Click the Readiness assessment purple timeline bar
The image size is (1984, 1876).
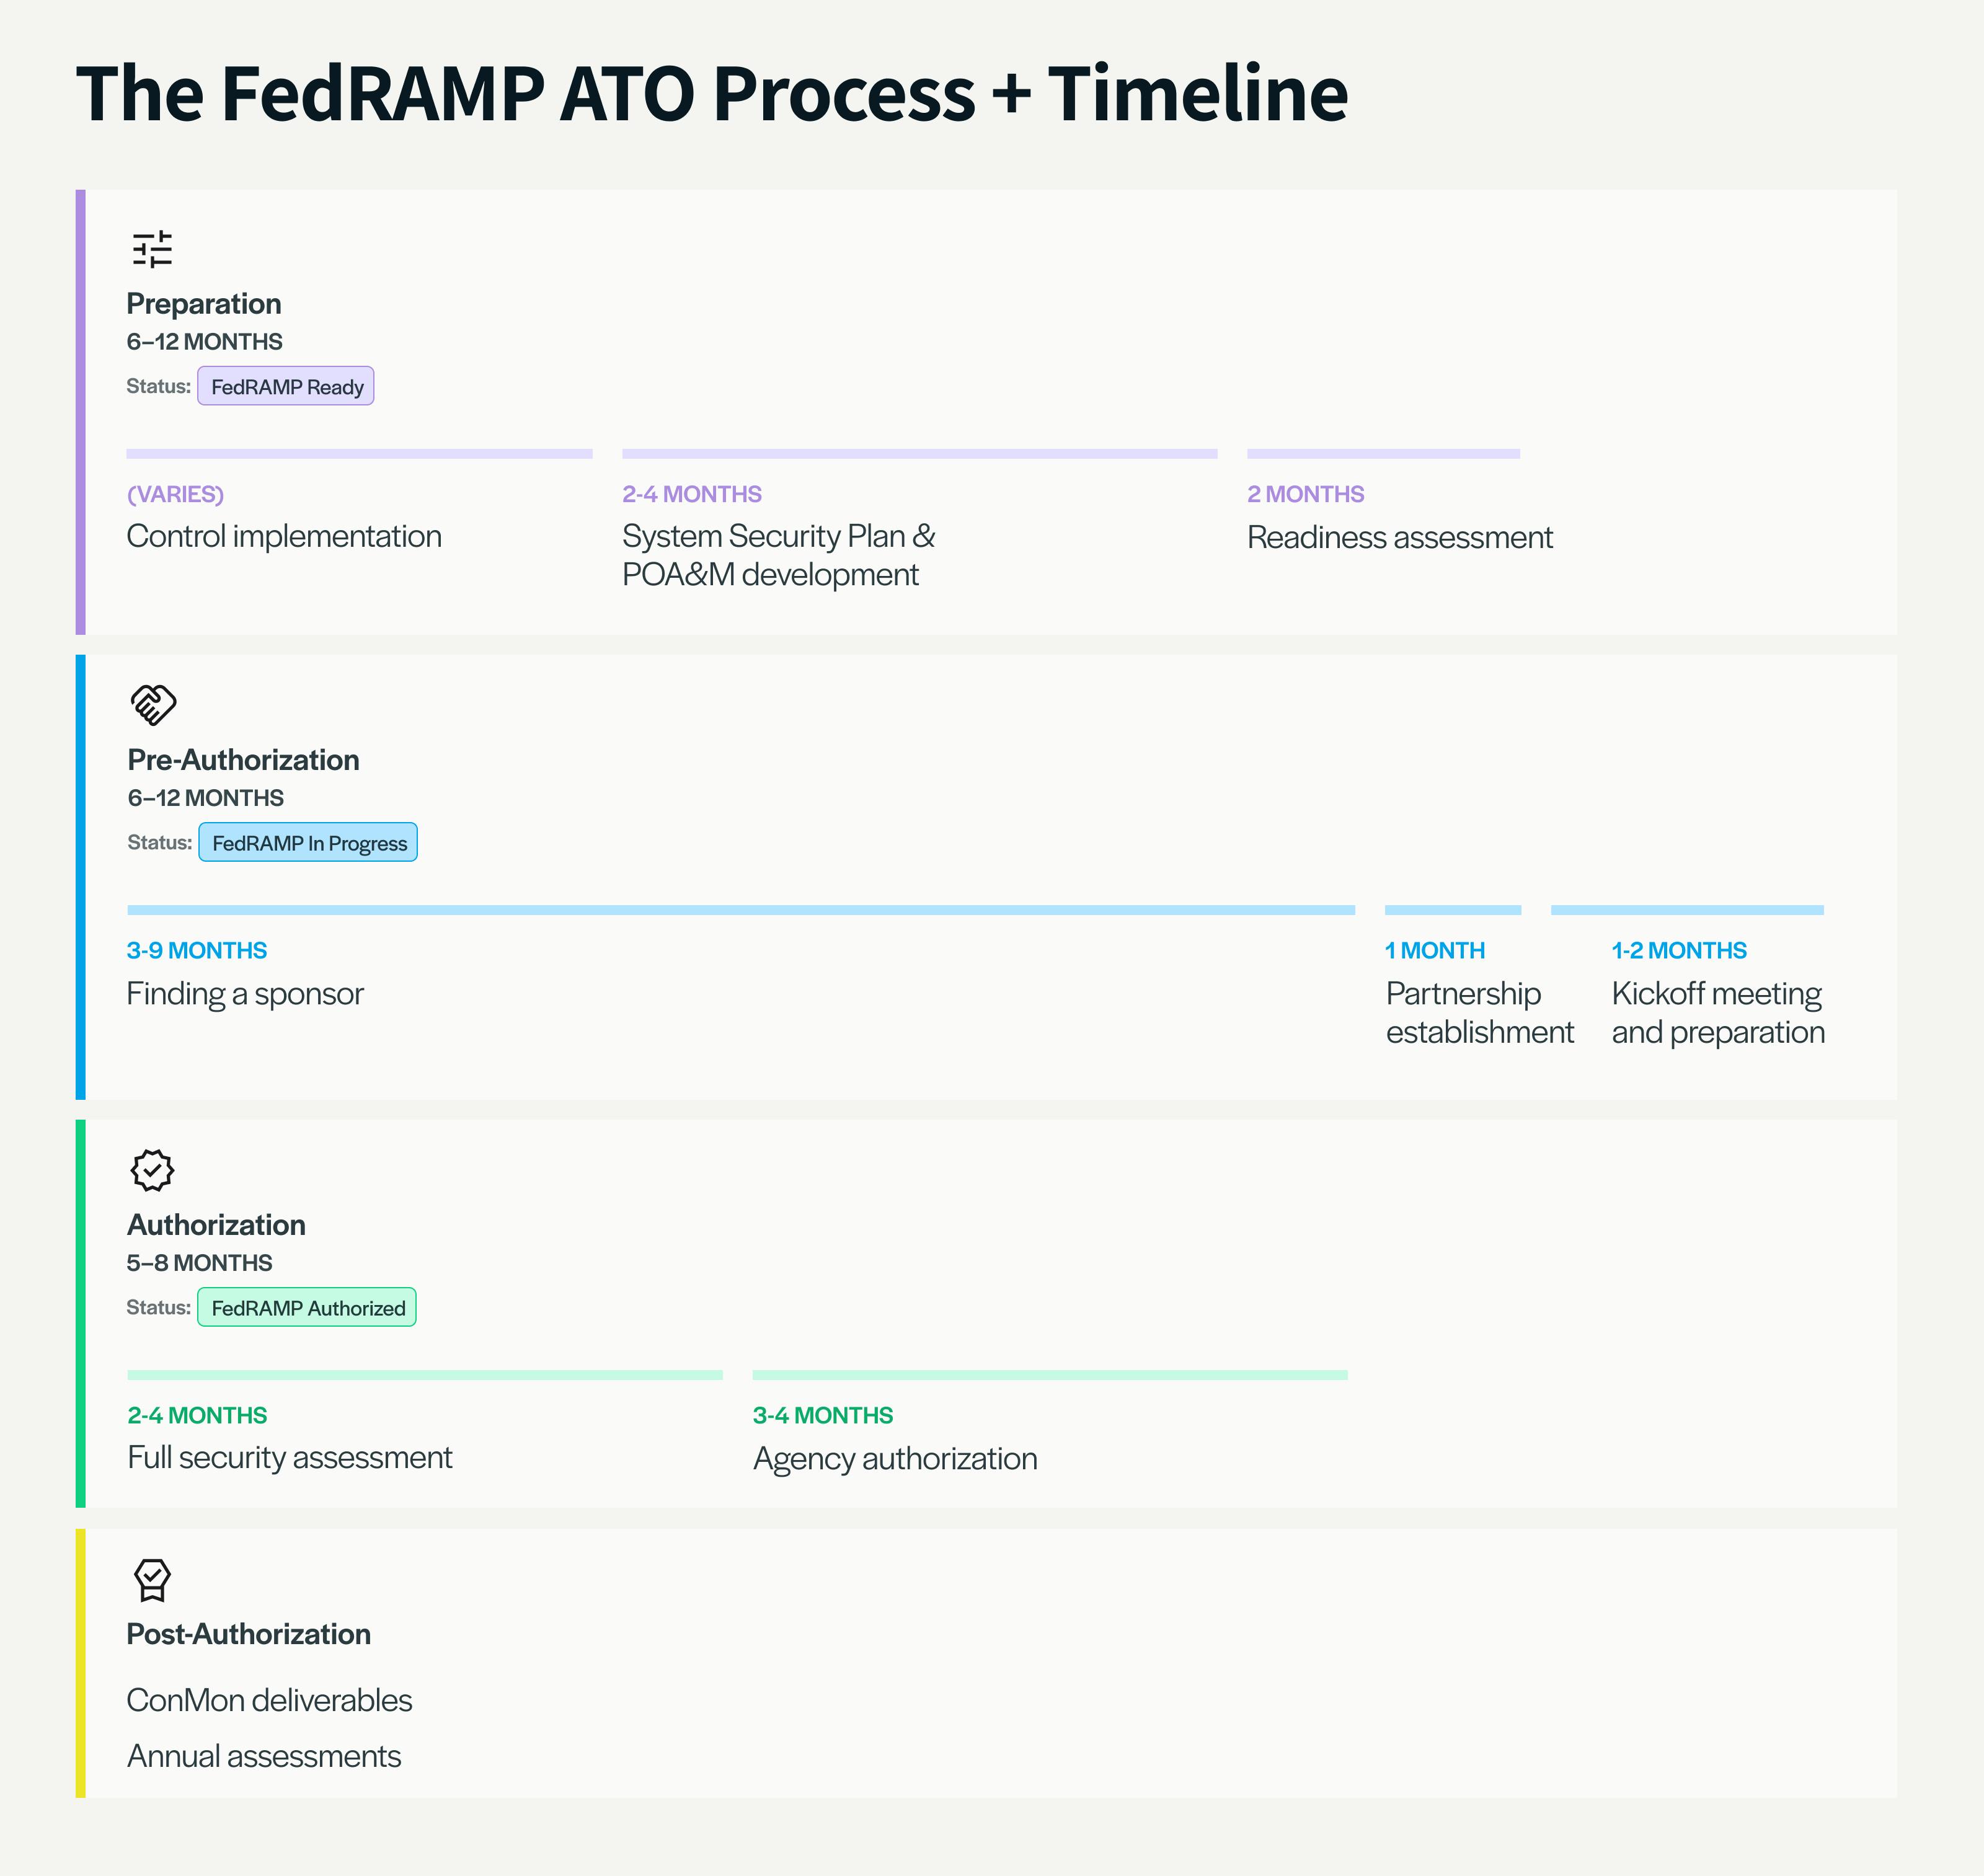coord(1383,454)
